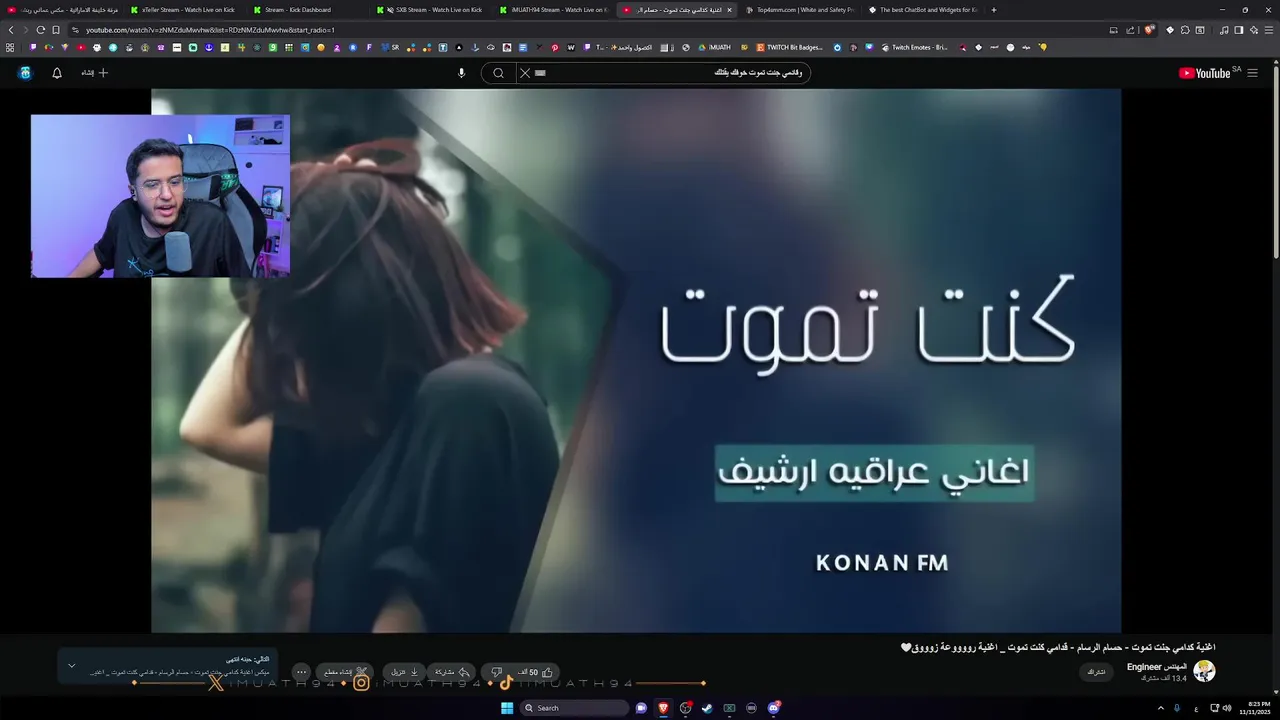Click the Clip scissors button

346,672
